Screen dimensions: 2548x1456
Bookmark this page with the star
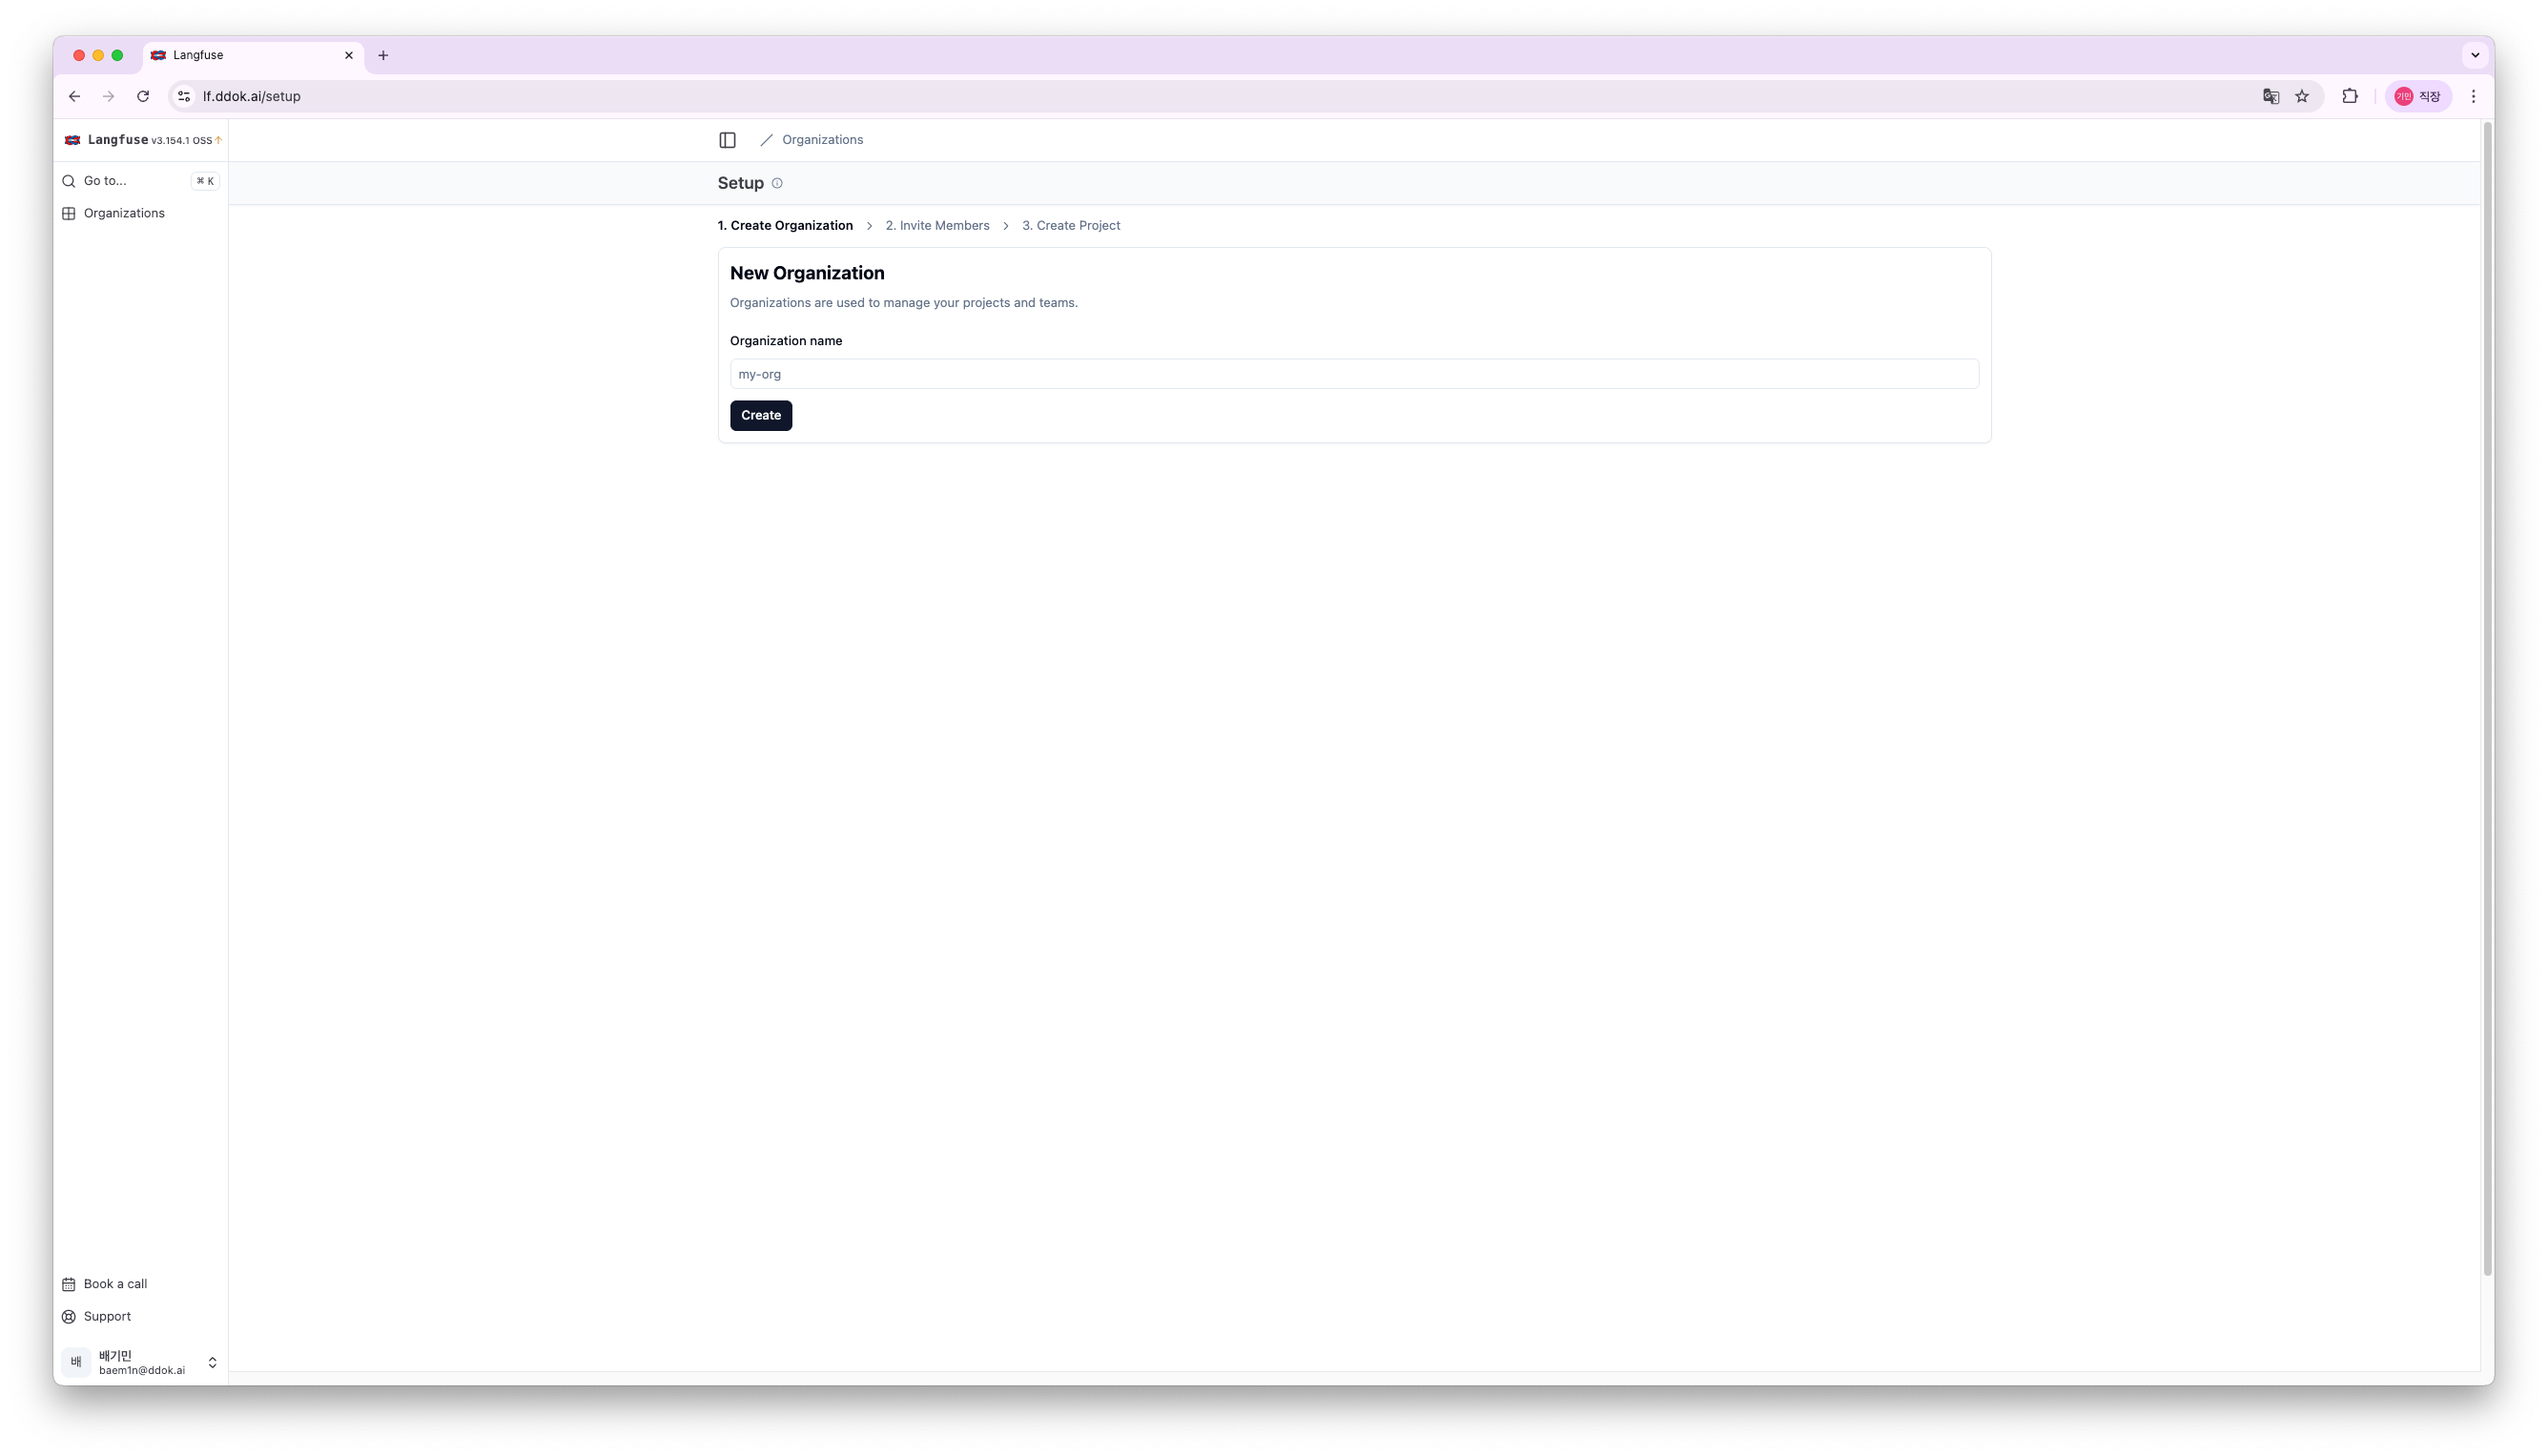pyautogui.click(x=2302, y=96)
